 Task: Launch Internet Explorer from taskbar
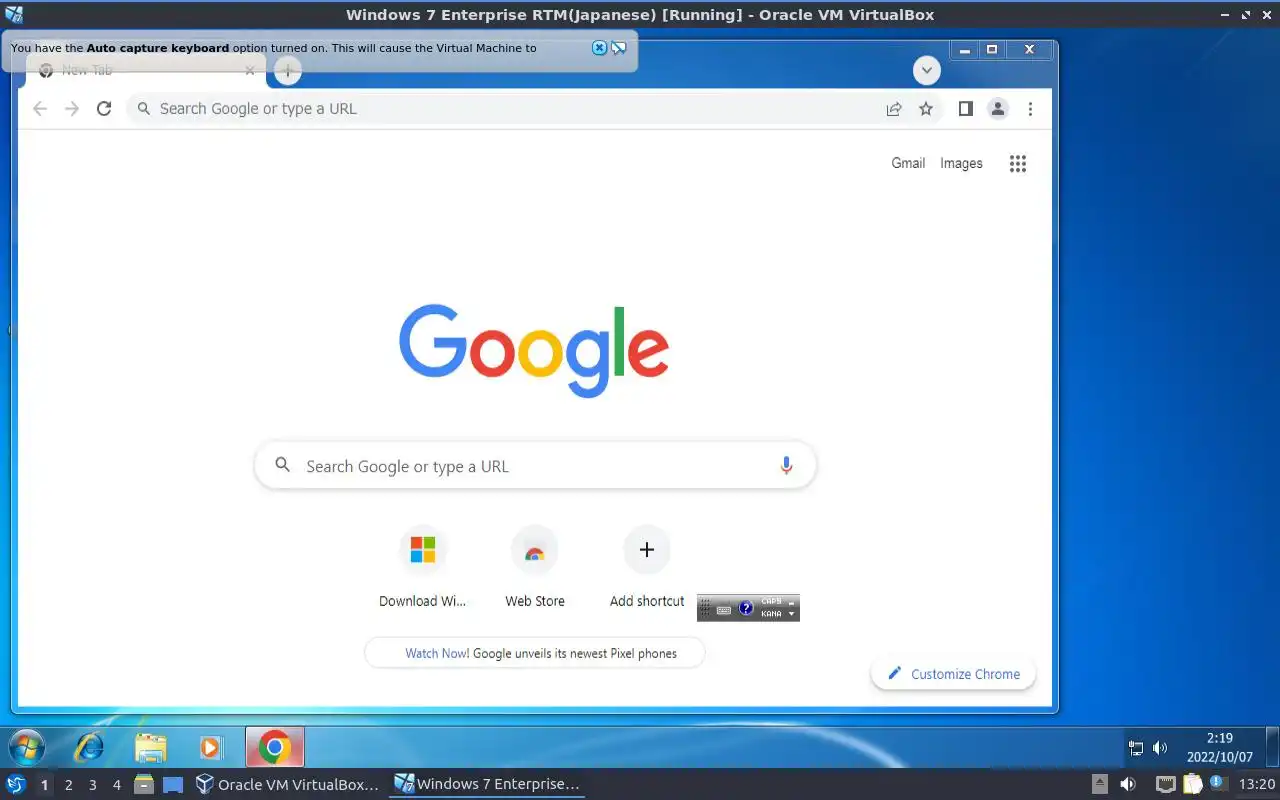pyautogui.click(x=89, y=747)
